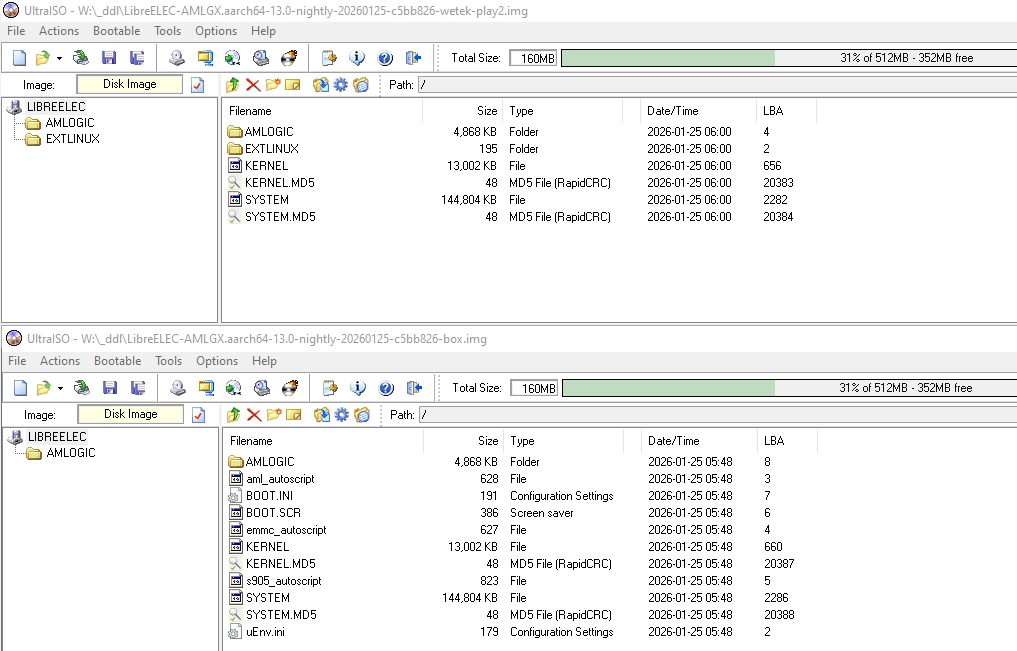Select the uEnv.ini file in bottom window

pos(266,632)
